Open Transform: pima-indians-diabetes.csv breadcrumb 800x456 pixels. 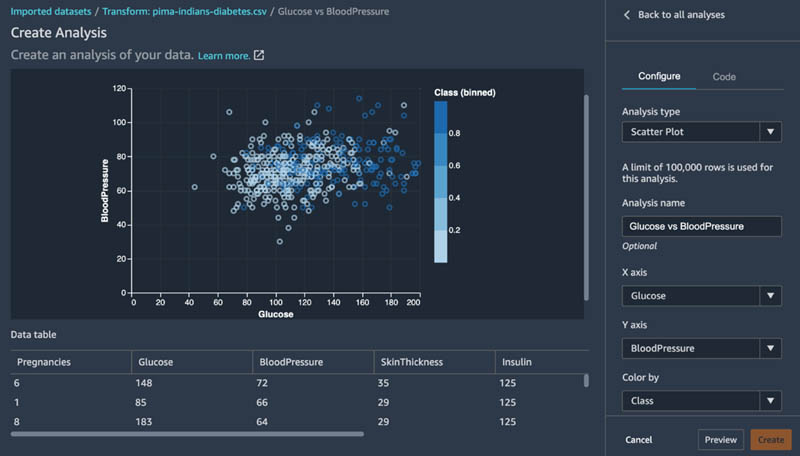(184, 11)
